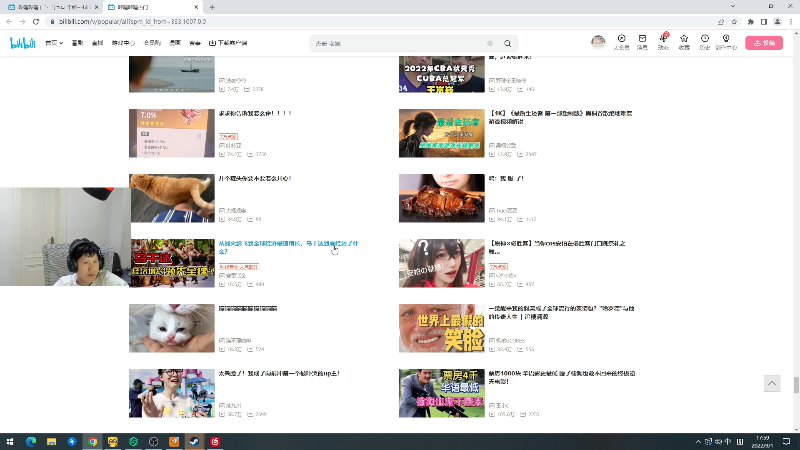The width and height of the screenshot is (800, 450).
Task: Click the taskbar clock and date
Action: click(x=762, y=441)
